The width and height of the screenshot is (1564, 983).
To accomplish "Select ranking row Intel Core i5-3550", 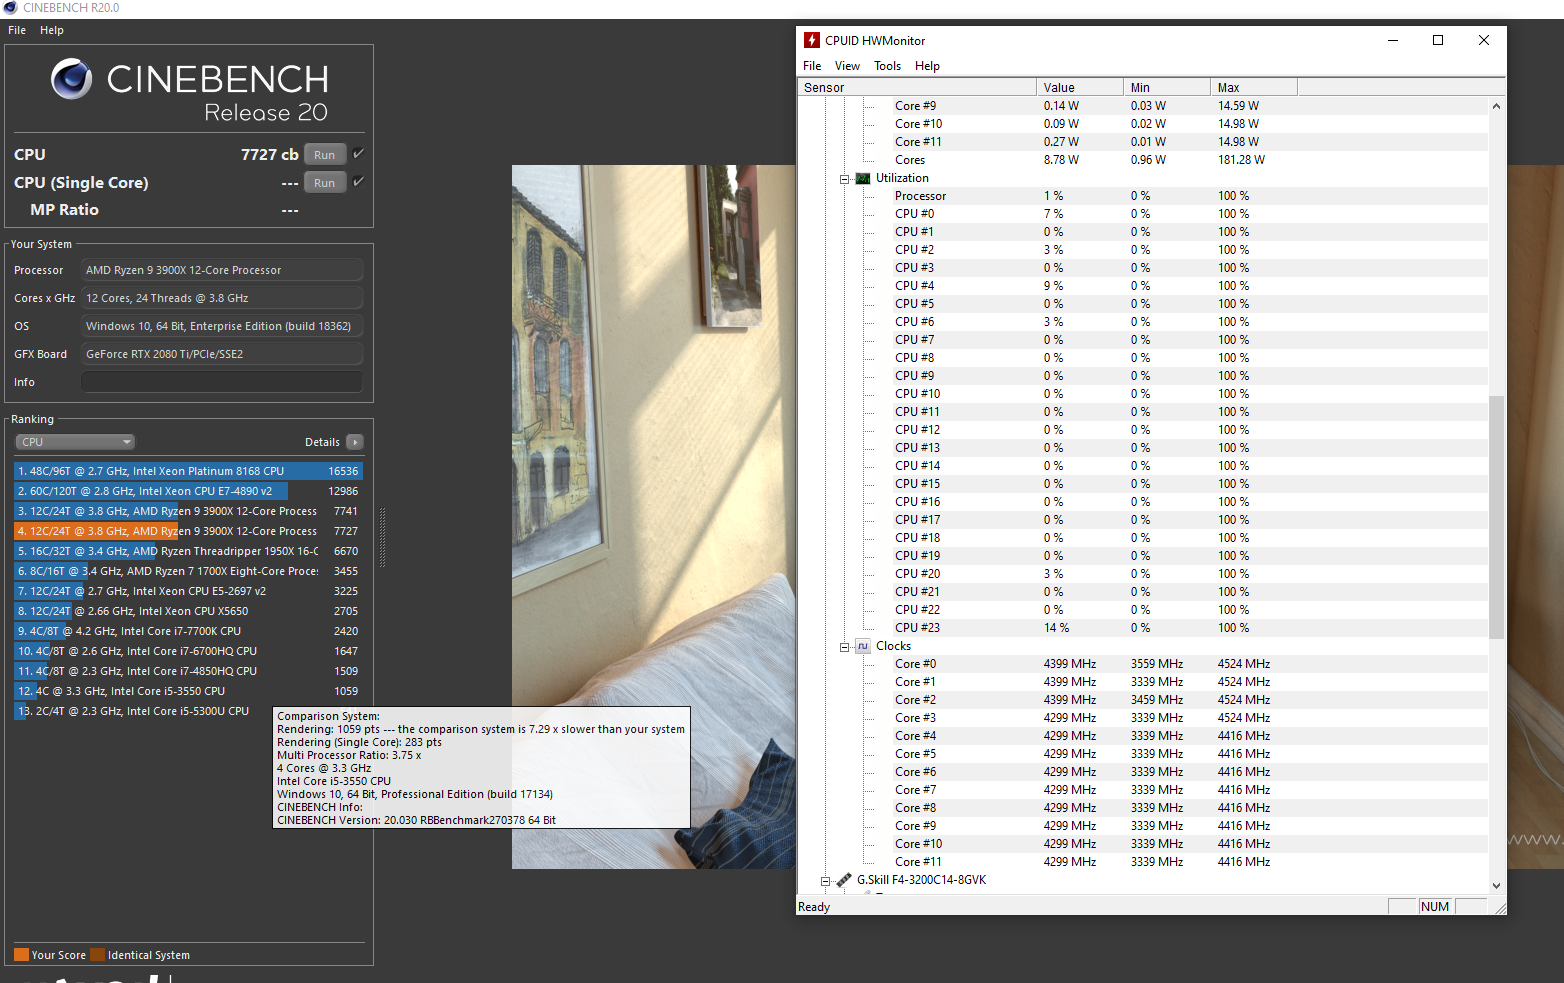I will pos(188,691).
